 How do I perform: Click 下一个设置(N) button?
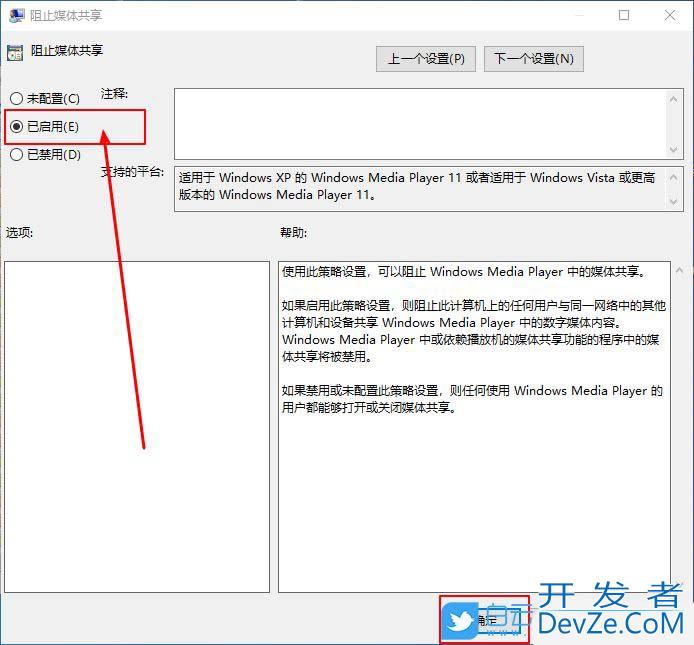click(x=533, y=59)
